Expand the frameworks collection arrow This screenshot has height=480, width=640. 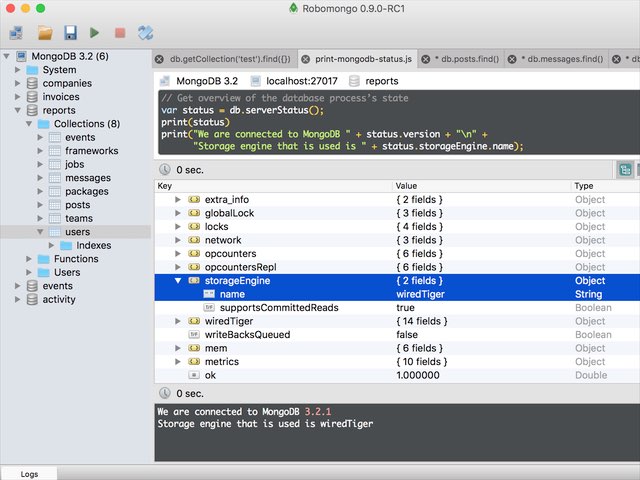click(40, 151)
